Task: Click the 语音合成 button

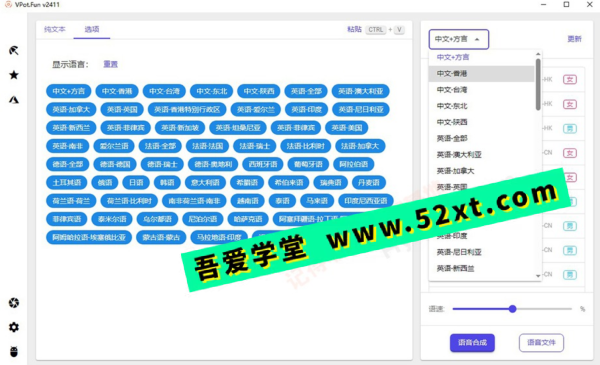Action: [472, 342]
